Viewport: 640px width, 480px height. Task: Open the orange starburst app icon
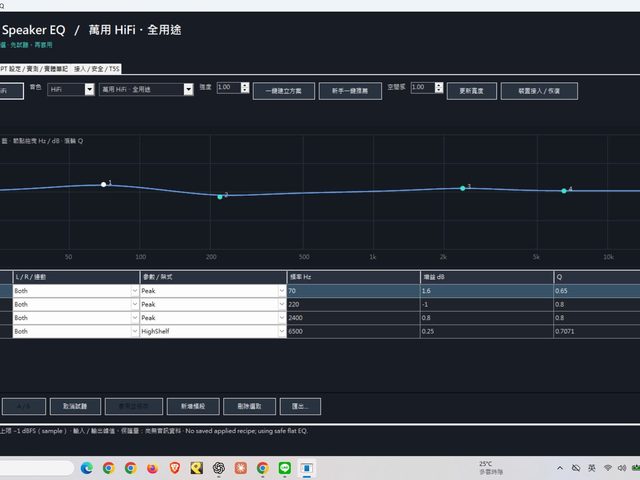(240, 468)
